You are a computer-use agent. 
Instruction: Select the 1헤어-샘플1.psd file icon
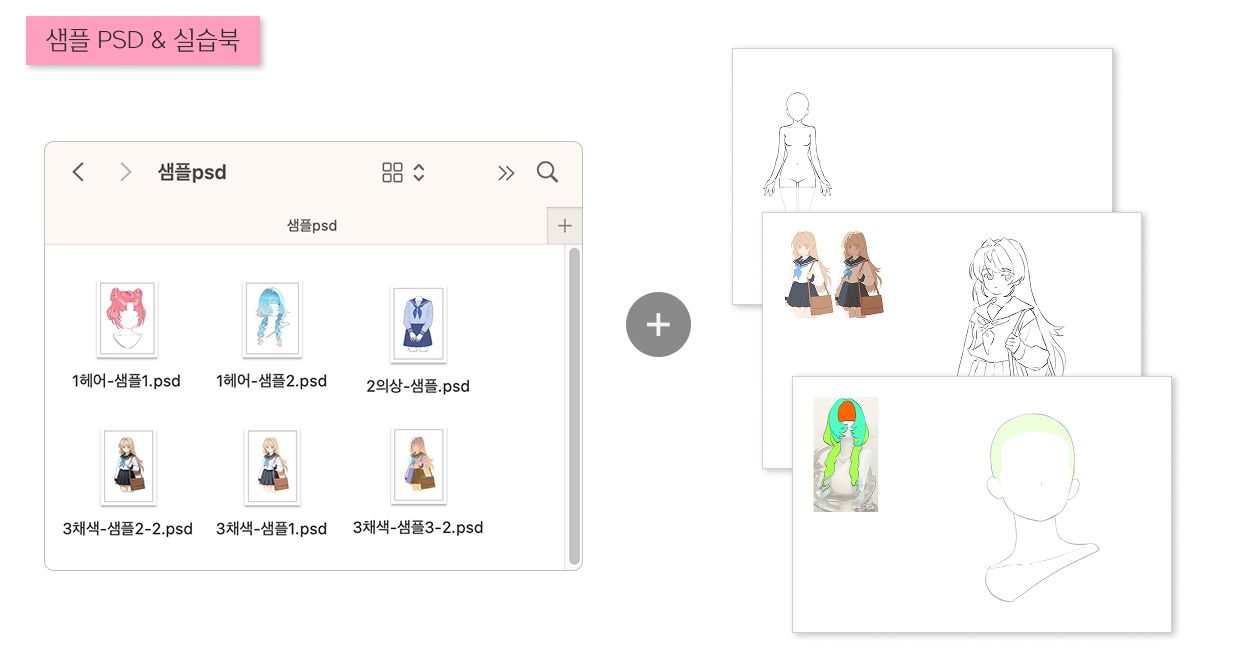tap(127, 319)
